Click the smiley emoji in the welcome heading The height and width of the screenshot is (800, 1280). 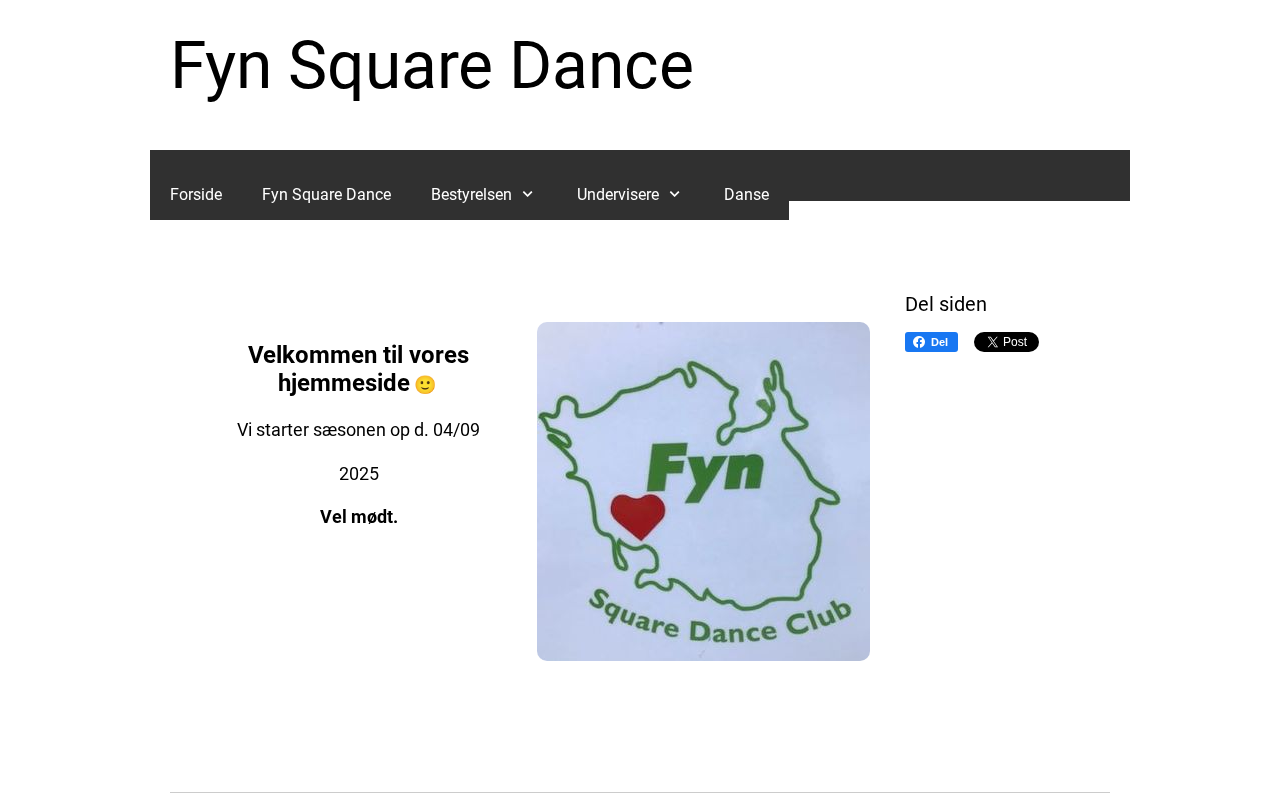tap(425, 384)
